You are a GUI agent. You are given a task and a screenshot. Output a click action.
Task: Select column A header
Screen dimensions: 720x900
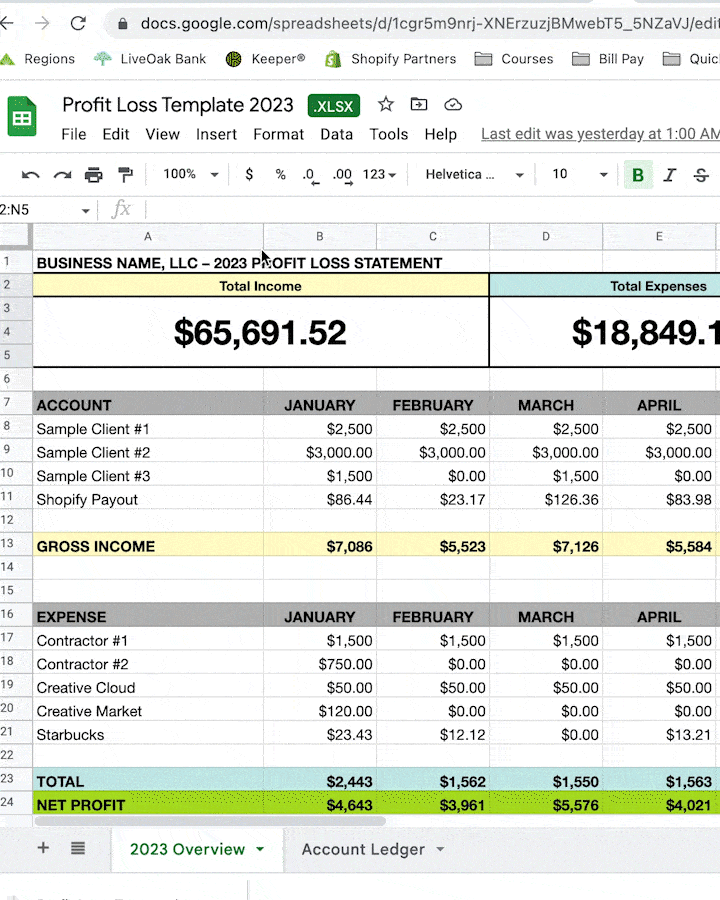(148, 236)
